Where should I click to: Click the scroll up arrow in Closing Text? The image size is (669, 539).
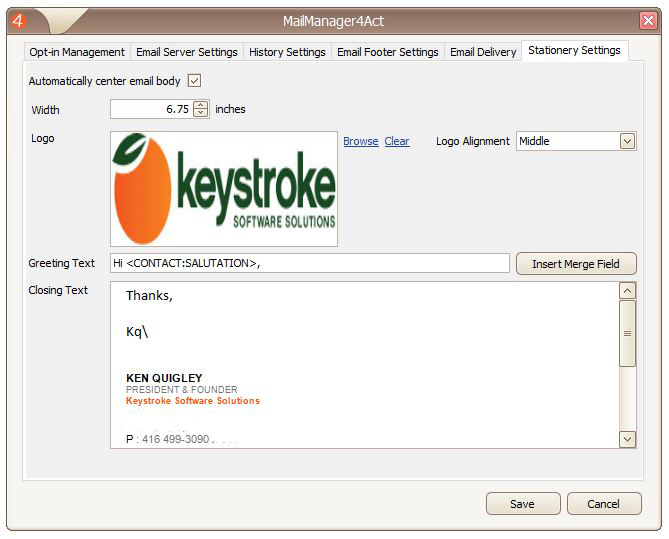627,291
